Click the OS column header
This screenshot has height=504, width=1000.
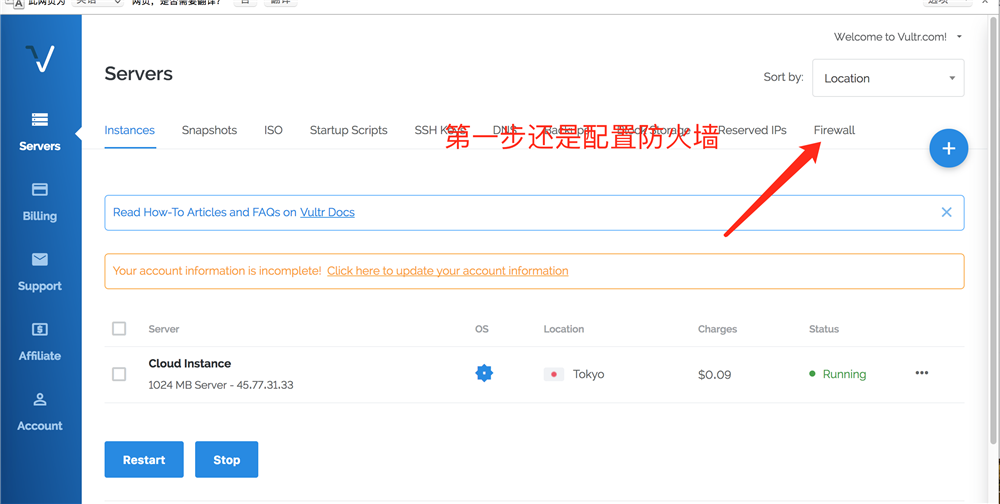[482, 329]
